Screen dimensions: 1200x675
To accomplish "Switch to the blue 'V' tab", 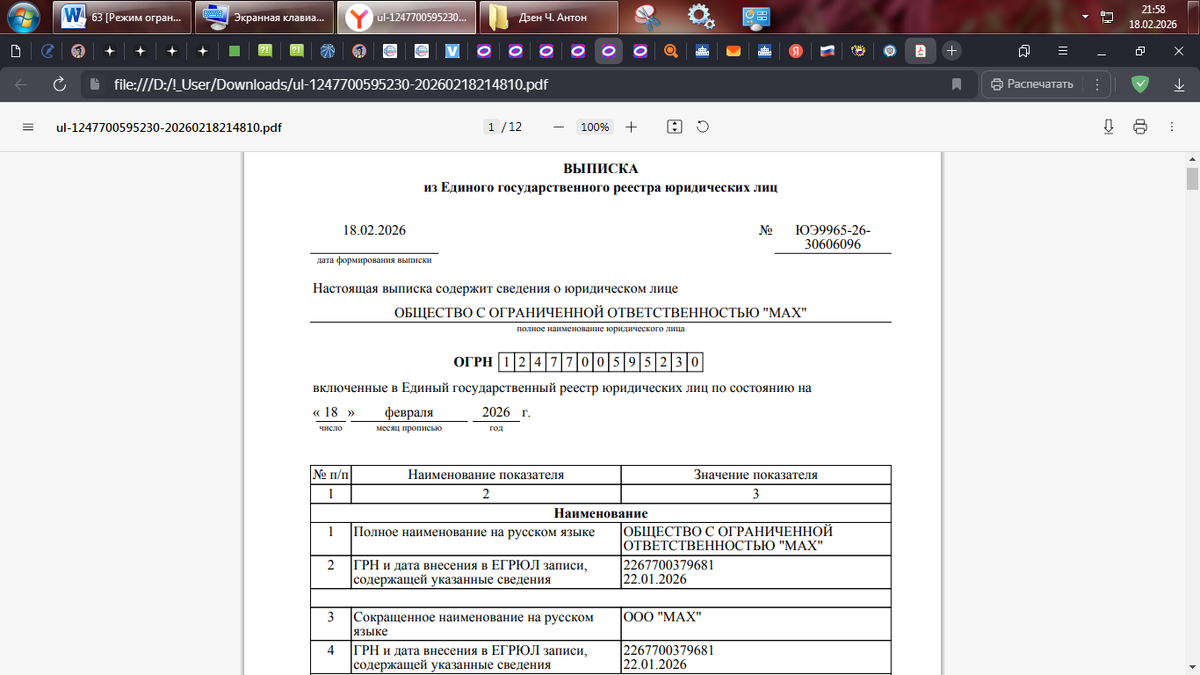I will 452,50.
